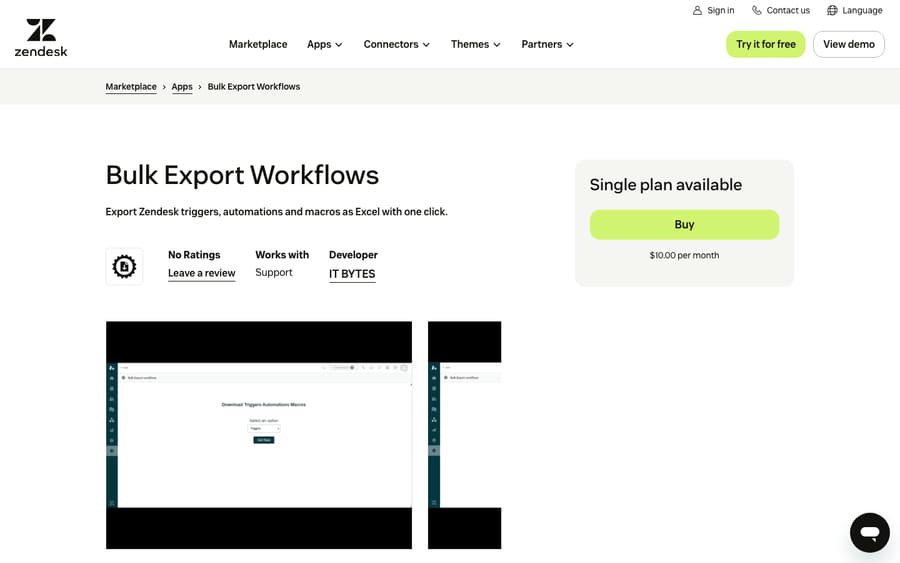The image size is (900, 563).
Task: Click the Leave a review link
Action: pyautogui.click(x=201, y=273)
